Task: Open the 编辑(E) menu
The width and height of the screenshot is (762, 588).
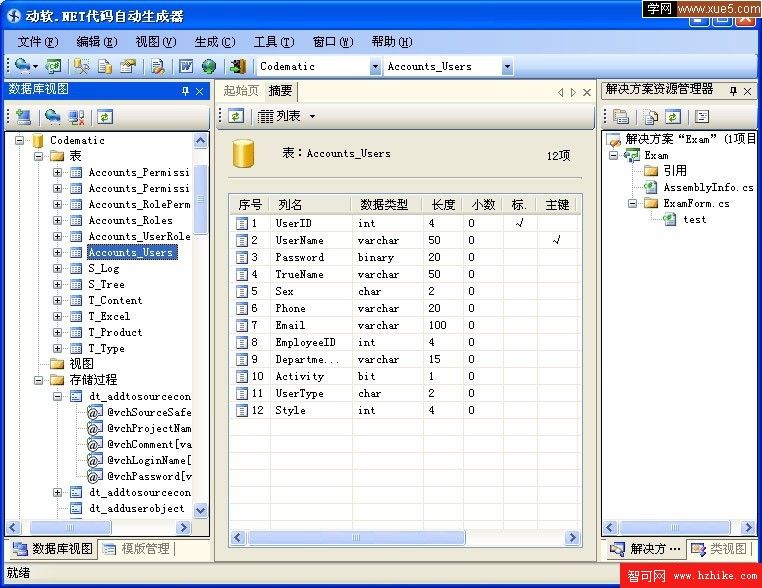Action: pos(97,42)
